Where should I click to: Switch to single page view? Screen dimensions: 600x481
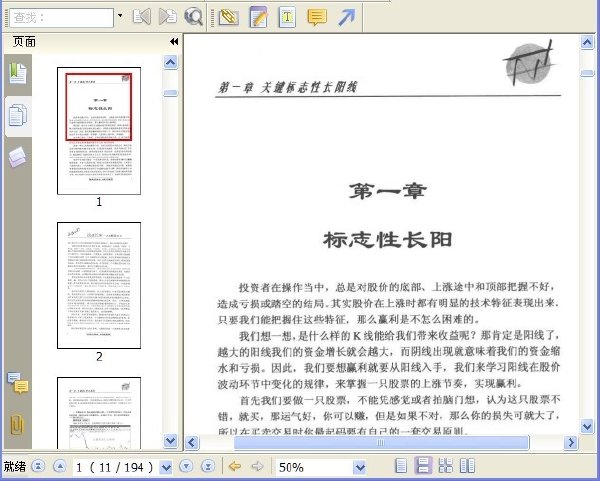click(x=401, y=466)
